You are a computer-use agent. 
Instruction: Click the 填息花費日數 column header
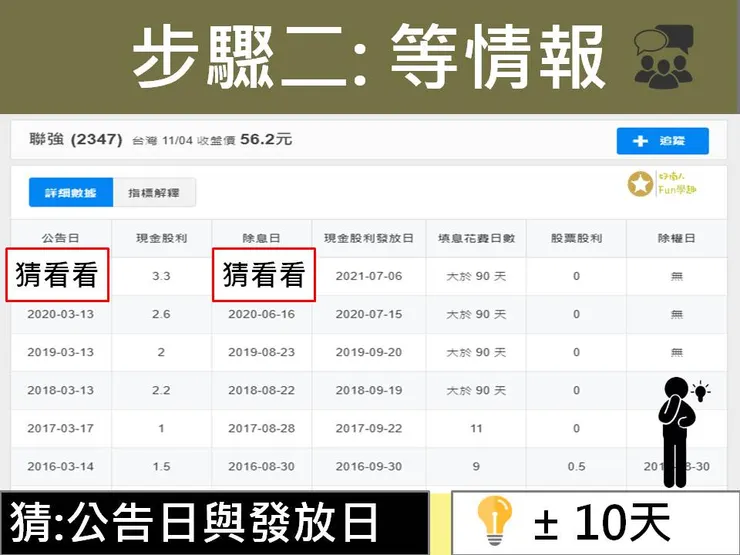tap(476, 238)
